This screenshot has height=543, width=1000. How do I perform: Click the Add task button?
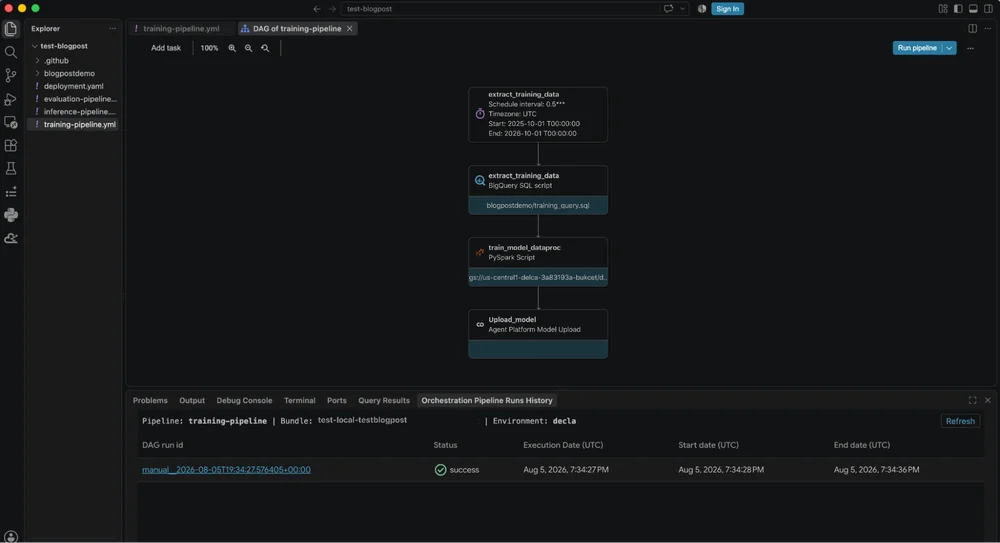pyautogui.click(x=166, y=48)
